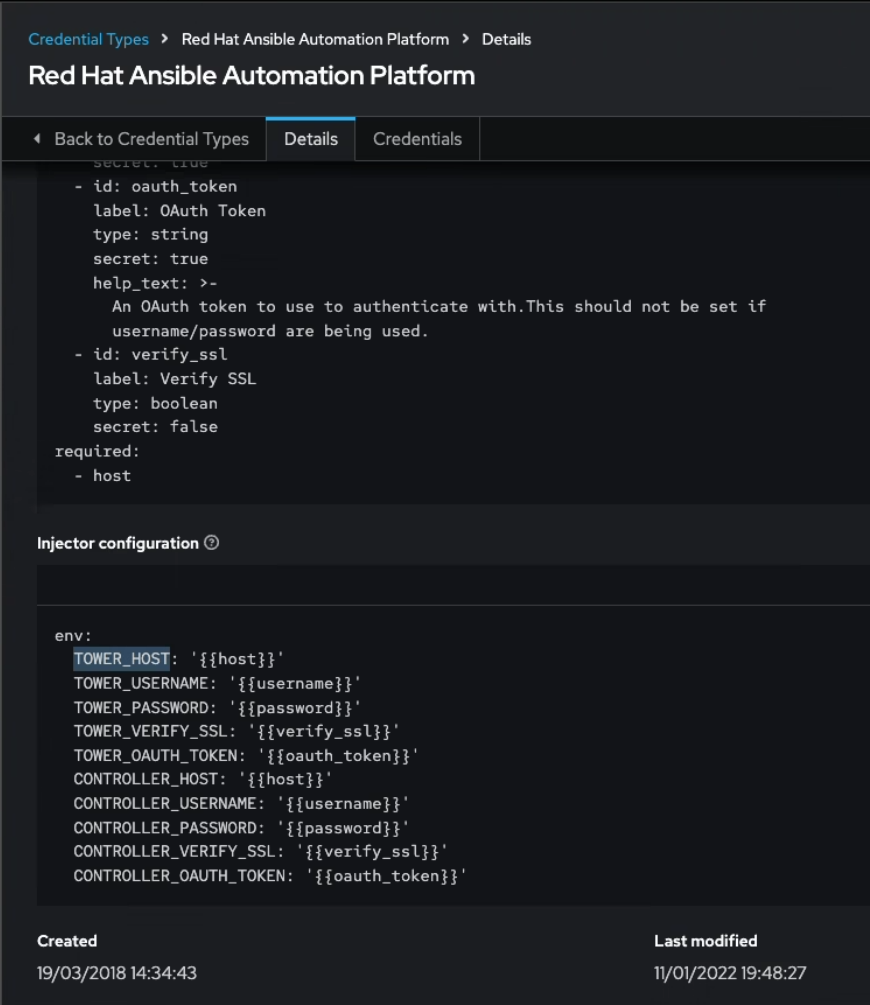Image resolution: width=870 pixels, height=1005 pixels.
Task: Click the CONTROLLER_OAUTH_TOKEN line
Action: [x=270, y=876]
